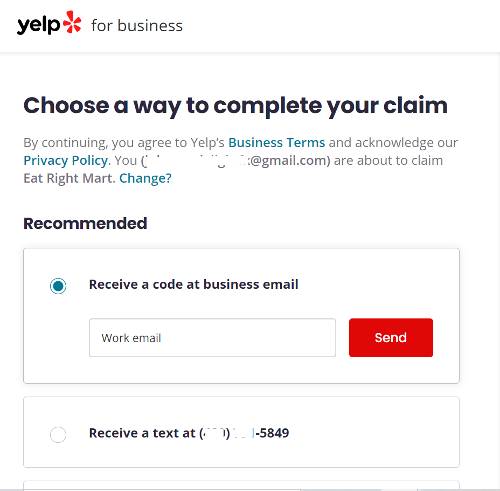Click the red Yelp burst logo icon
The width and height of the screenshot is (500, 491).
coord(72,22)
